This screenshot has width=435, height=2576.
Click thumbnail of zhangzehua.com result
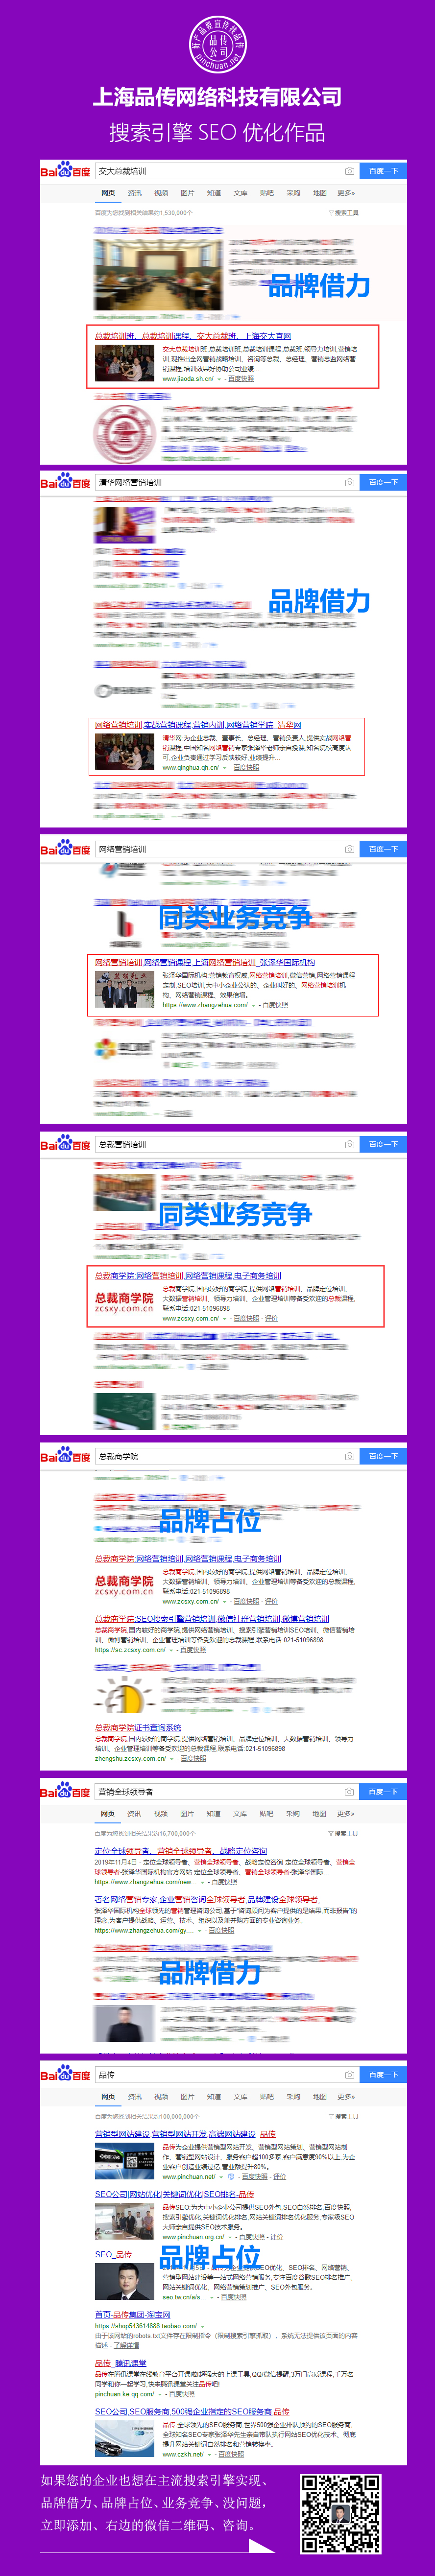(x=125, y=990)
